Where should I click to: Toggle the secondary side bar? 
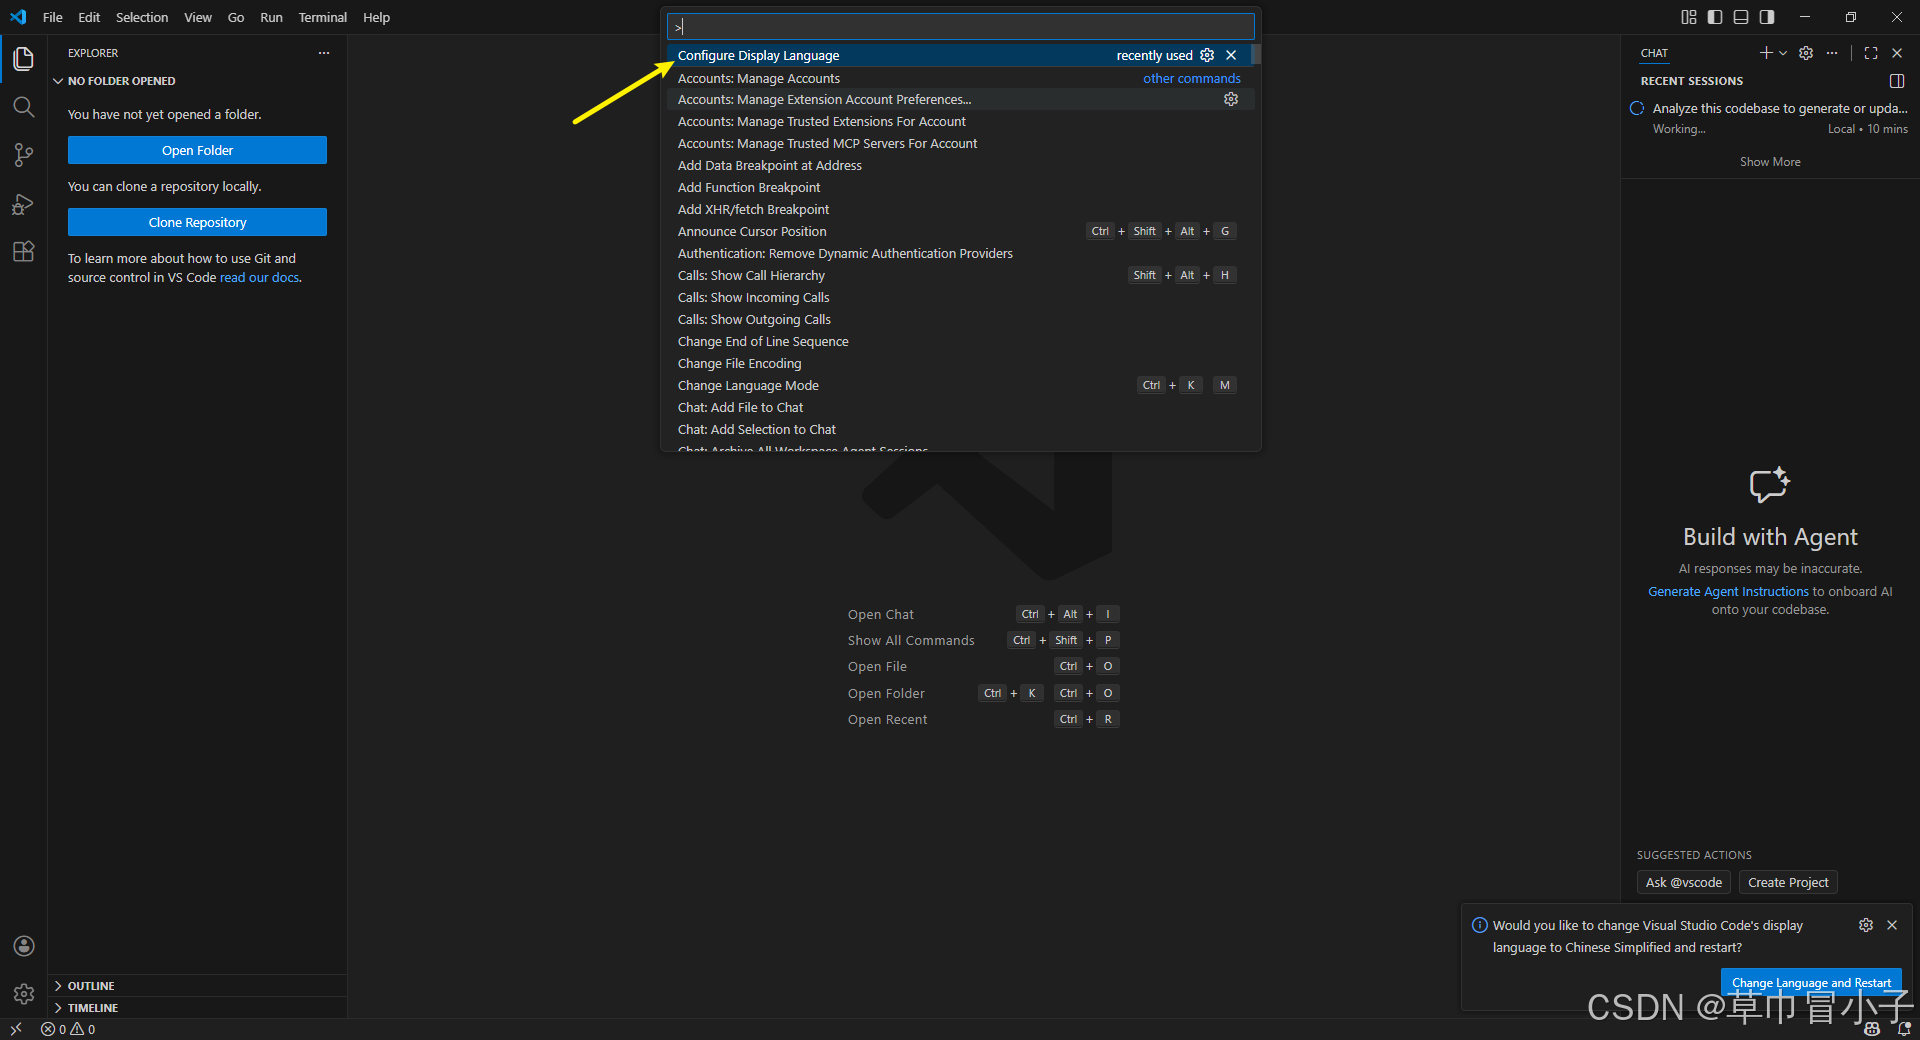pyautogui.click(x=1767, y=17)
